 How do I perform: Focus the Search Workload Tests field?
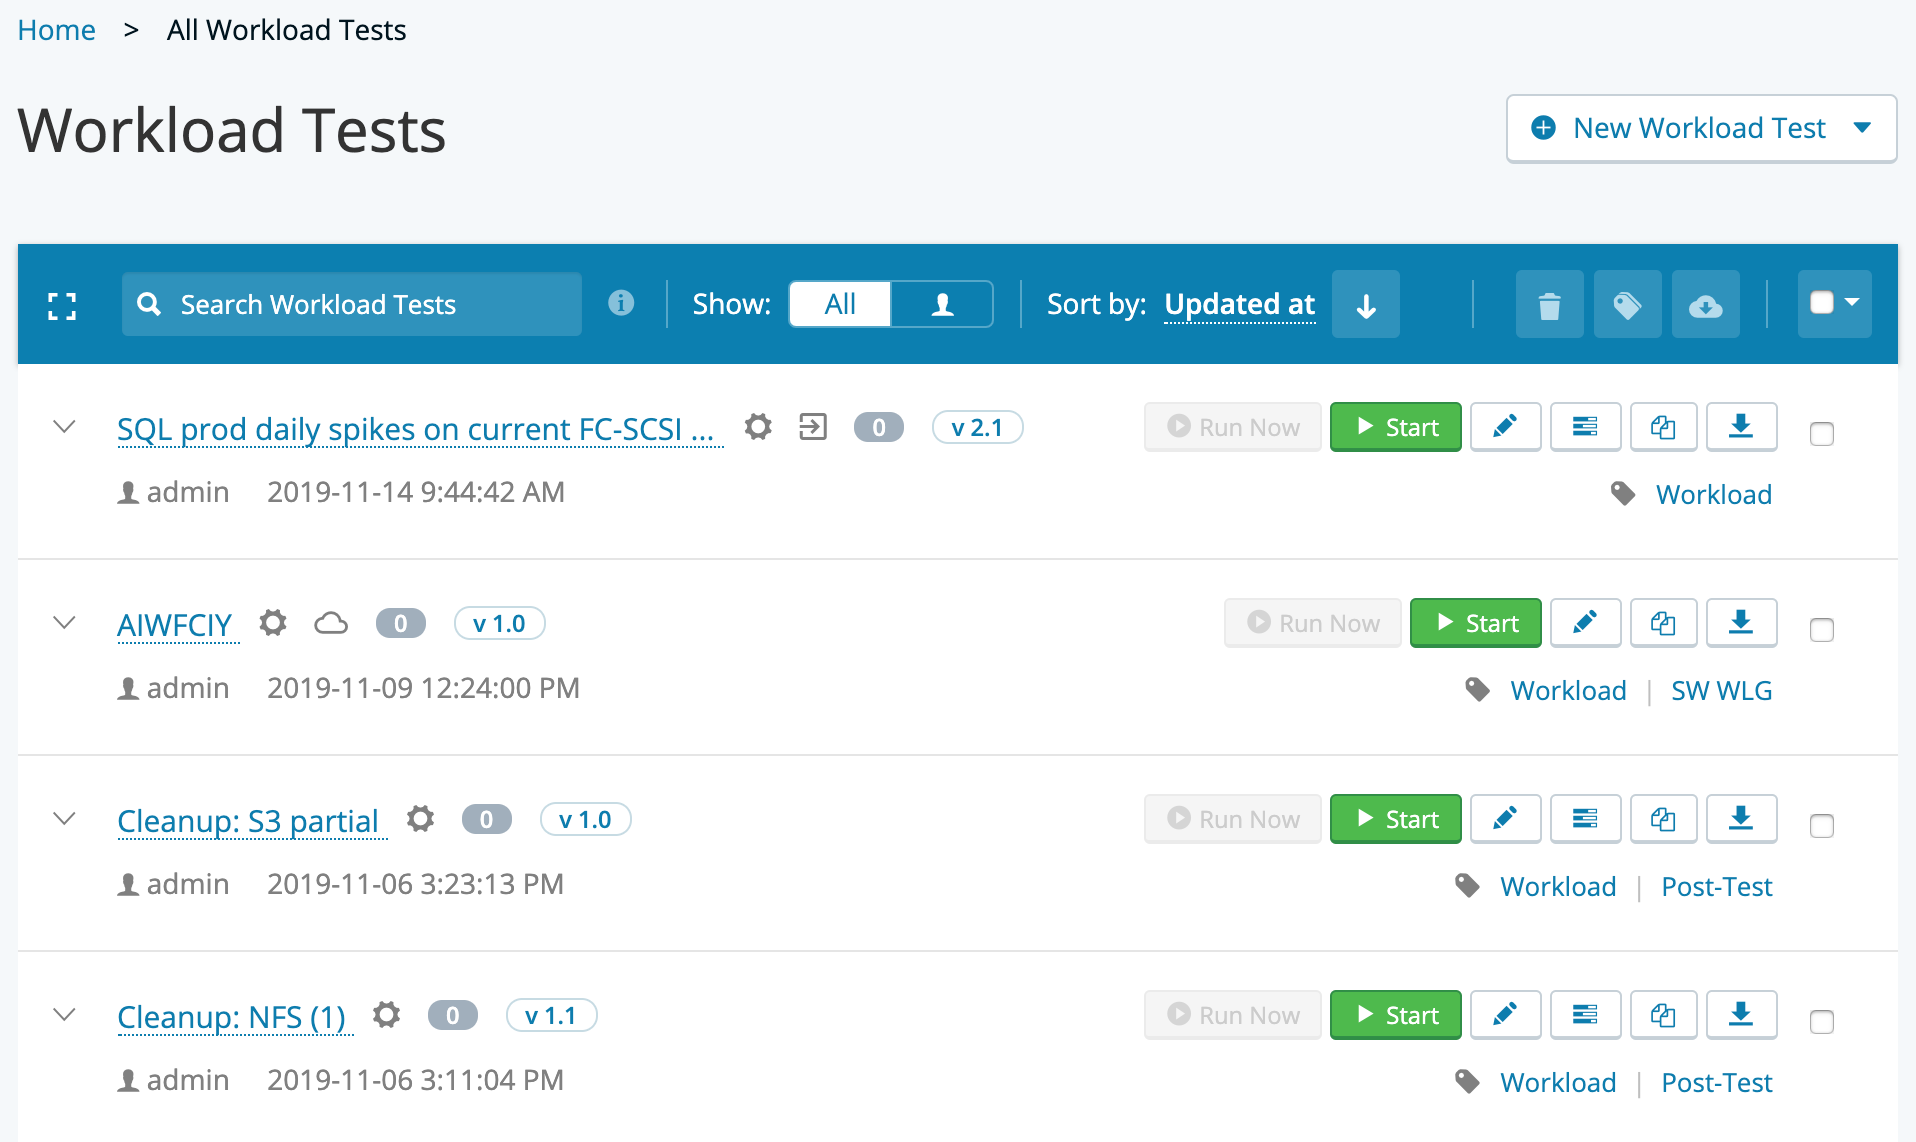pos(352,304)
